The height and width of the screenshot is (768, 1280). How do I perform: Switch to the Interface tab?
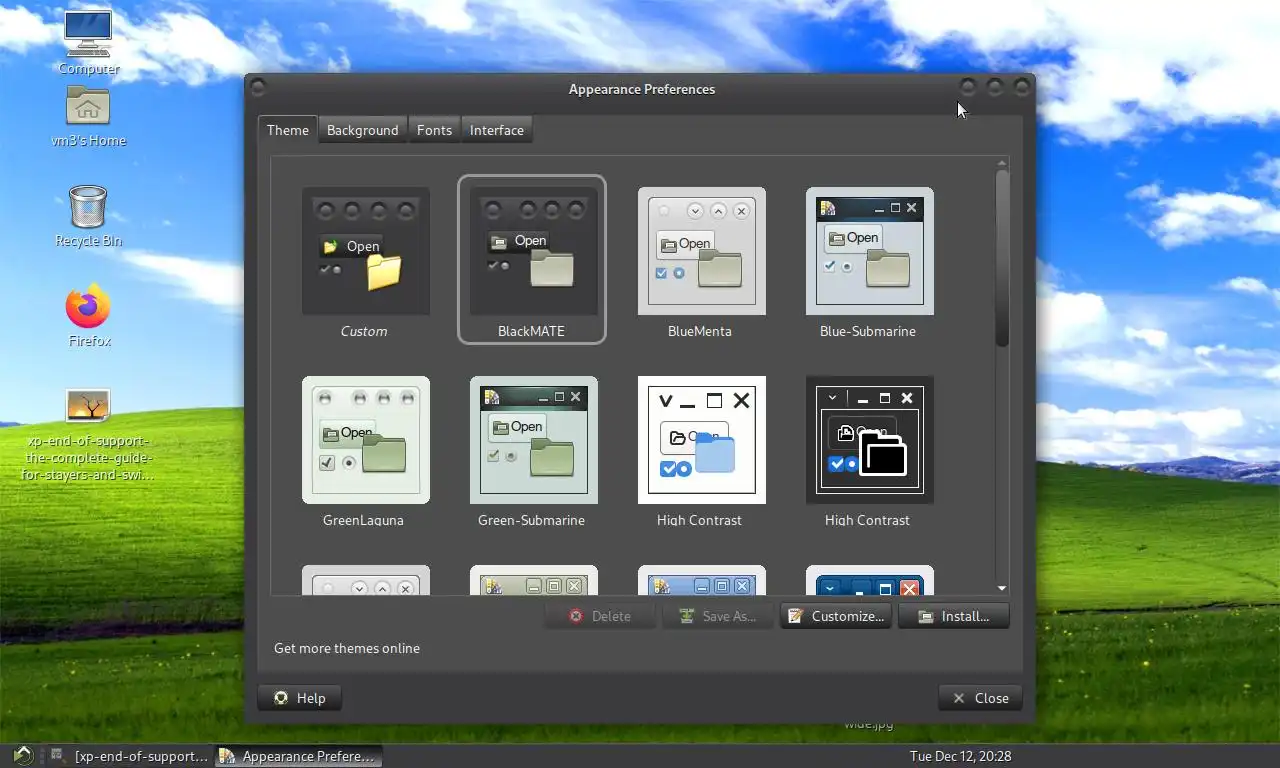click(497, 130)
